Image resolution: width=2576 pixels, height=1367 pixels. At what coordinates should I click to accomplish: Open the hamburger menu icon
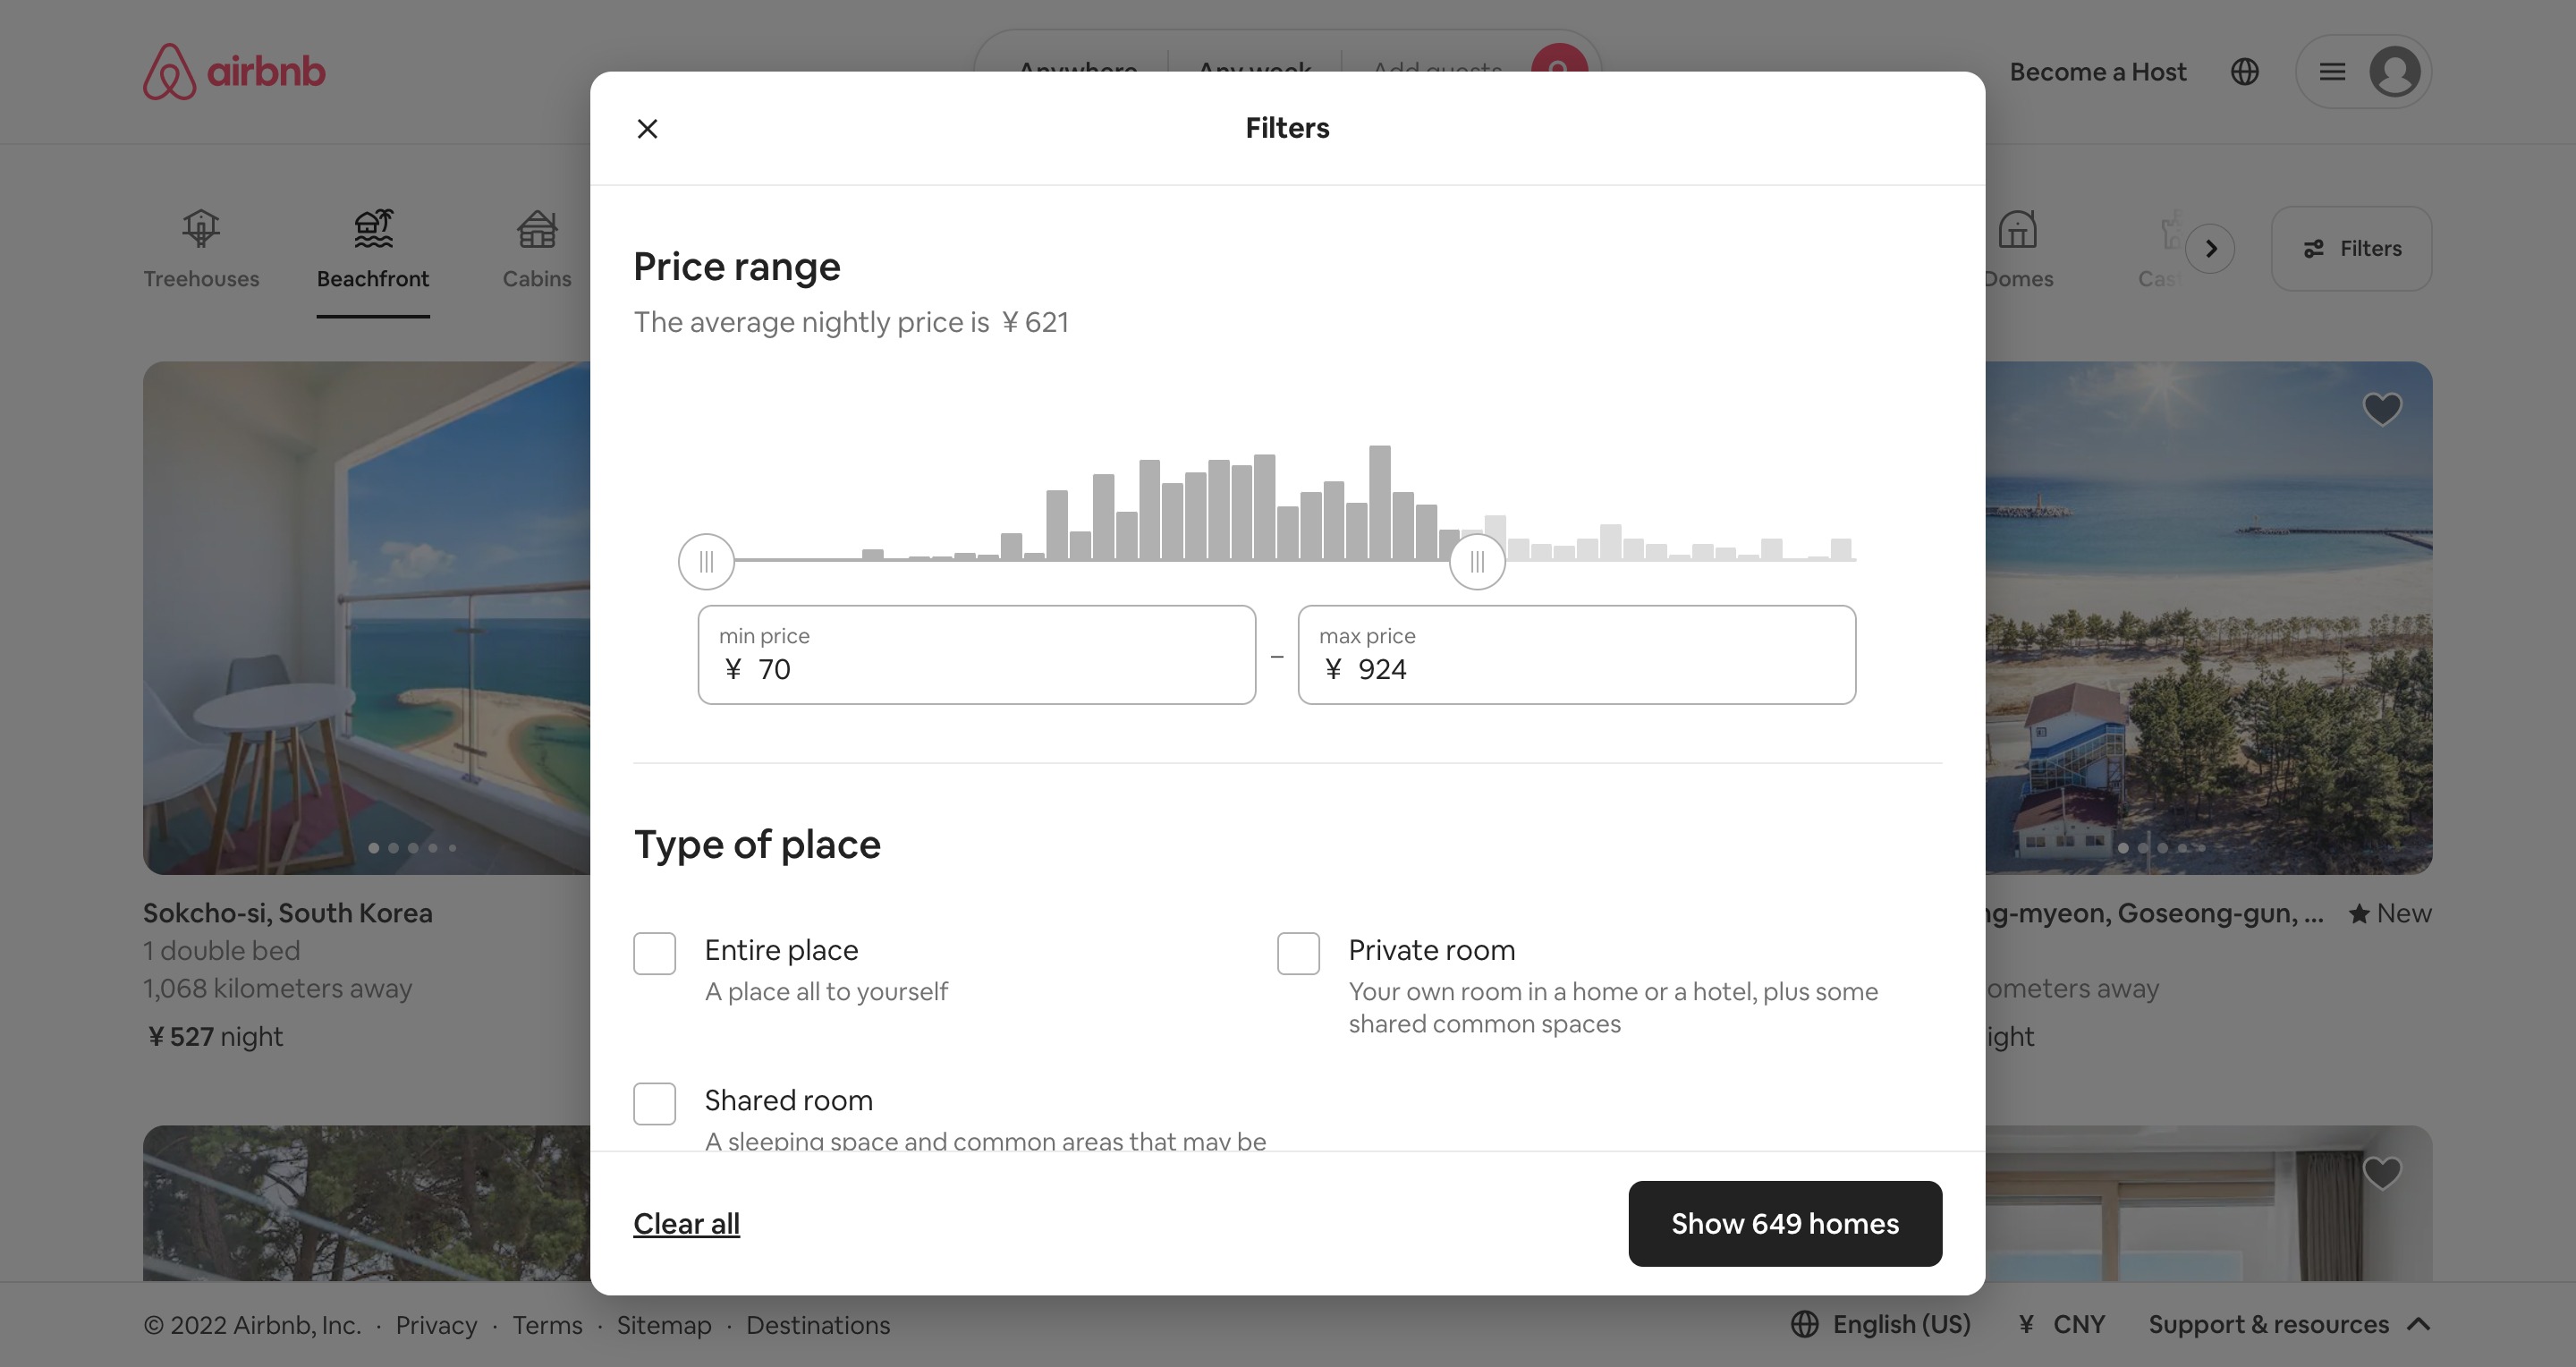pos(2332,72)
